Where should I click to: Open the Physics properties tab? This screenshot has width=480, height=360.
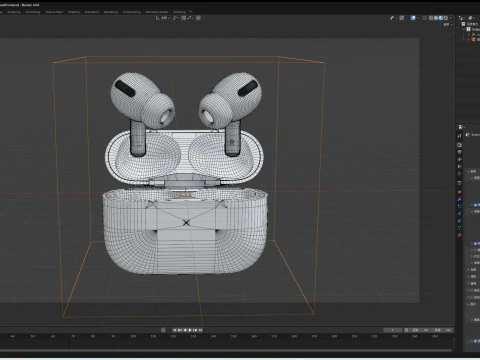(459, 213)
